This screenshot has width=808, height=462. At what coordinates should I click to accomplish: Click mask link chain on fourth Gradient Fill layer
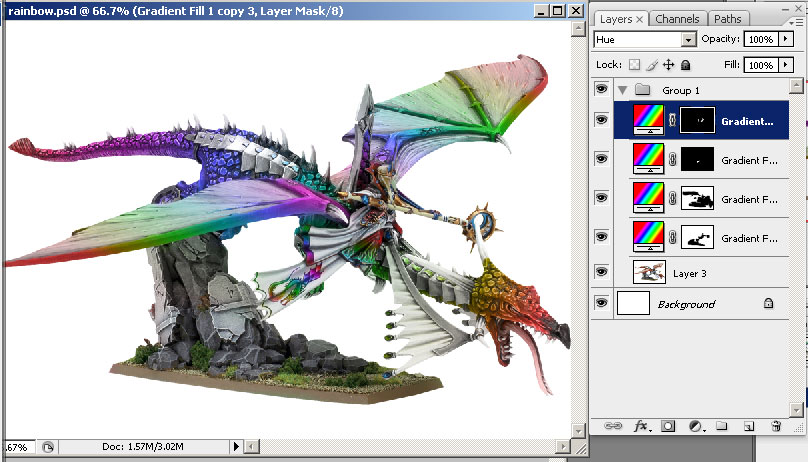[x=672, y=237]
